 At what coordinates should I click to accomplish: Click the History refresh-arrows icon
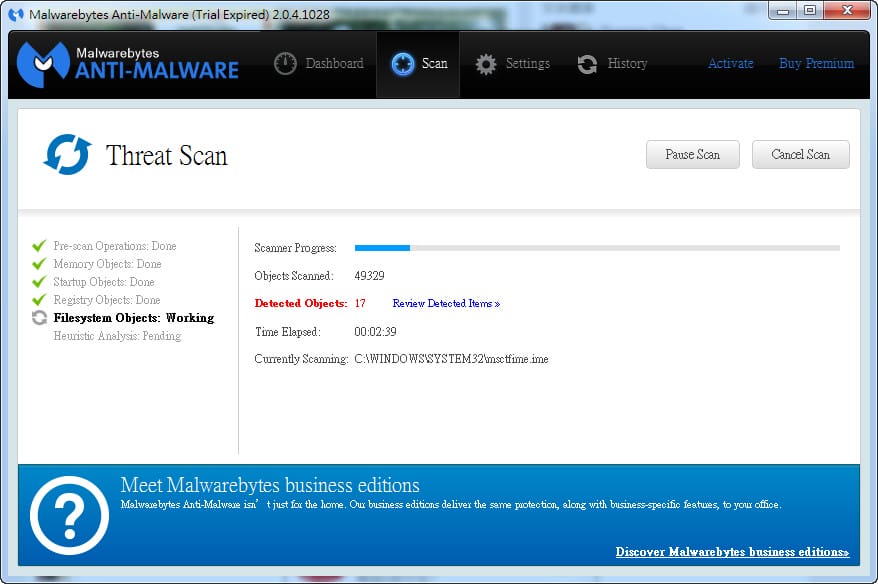(x=587, y=64)
